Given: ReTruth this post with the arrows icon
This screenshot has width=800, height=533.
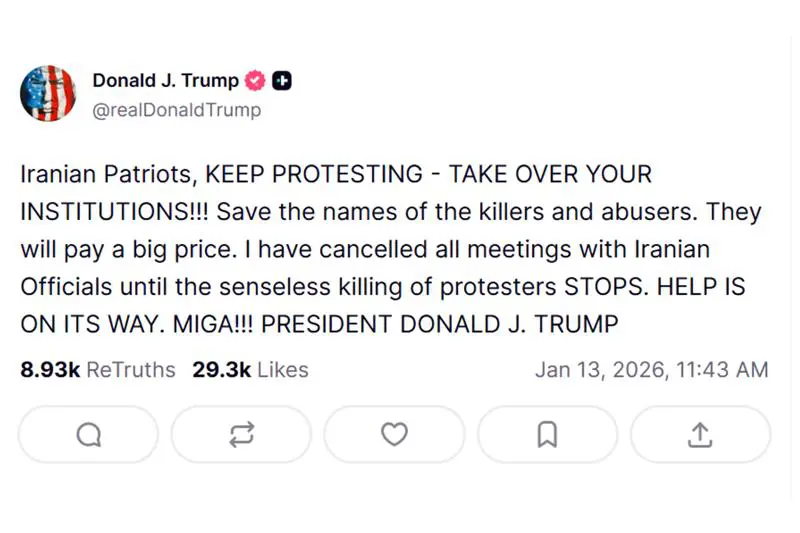Looking at the screenshot, I should tap(242, 434).
